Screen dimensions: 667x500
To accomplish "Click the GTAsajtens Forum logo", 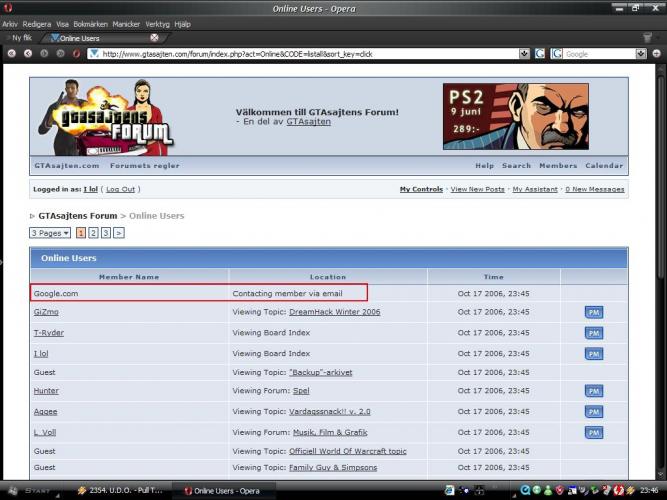I will (x=104, y=115).
